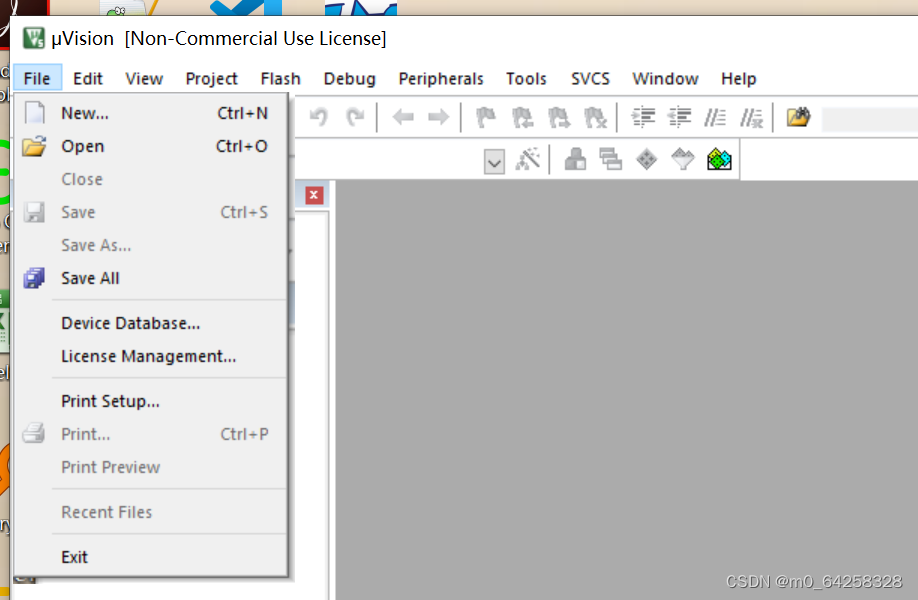918x600 pixels.
Task: Select Save All menu entry
Action: coord(151,279)
